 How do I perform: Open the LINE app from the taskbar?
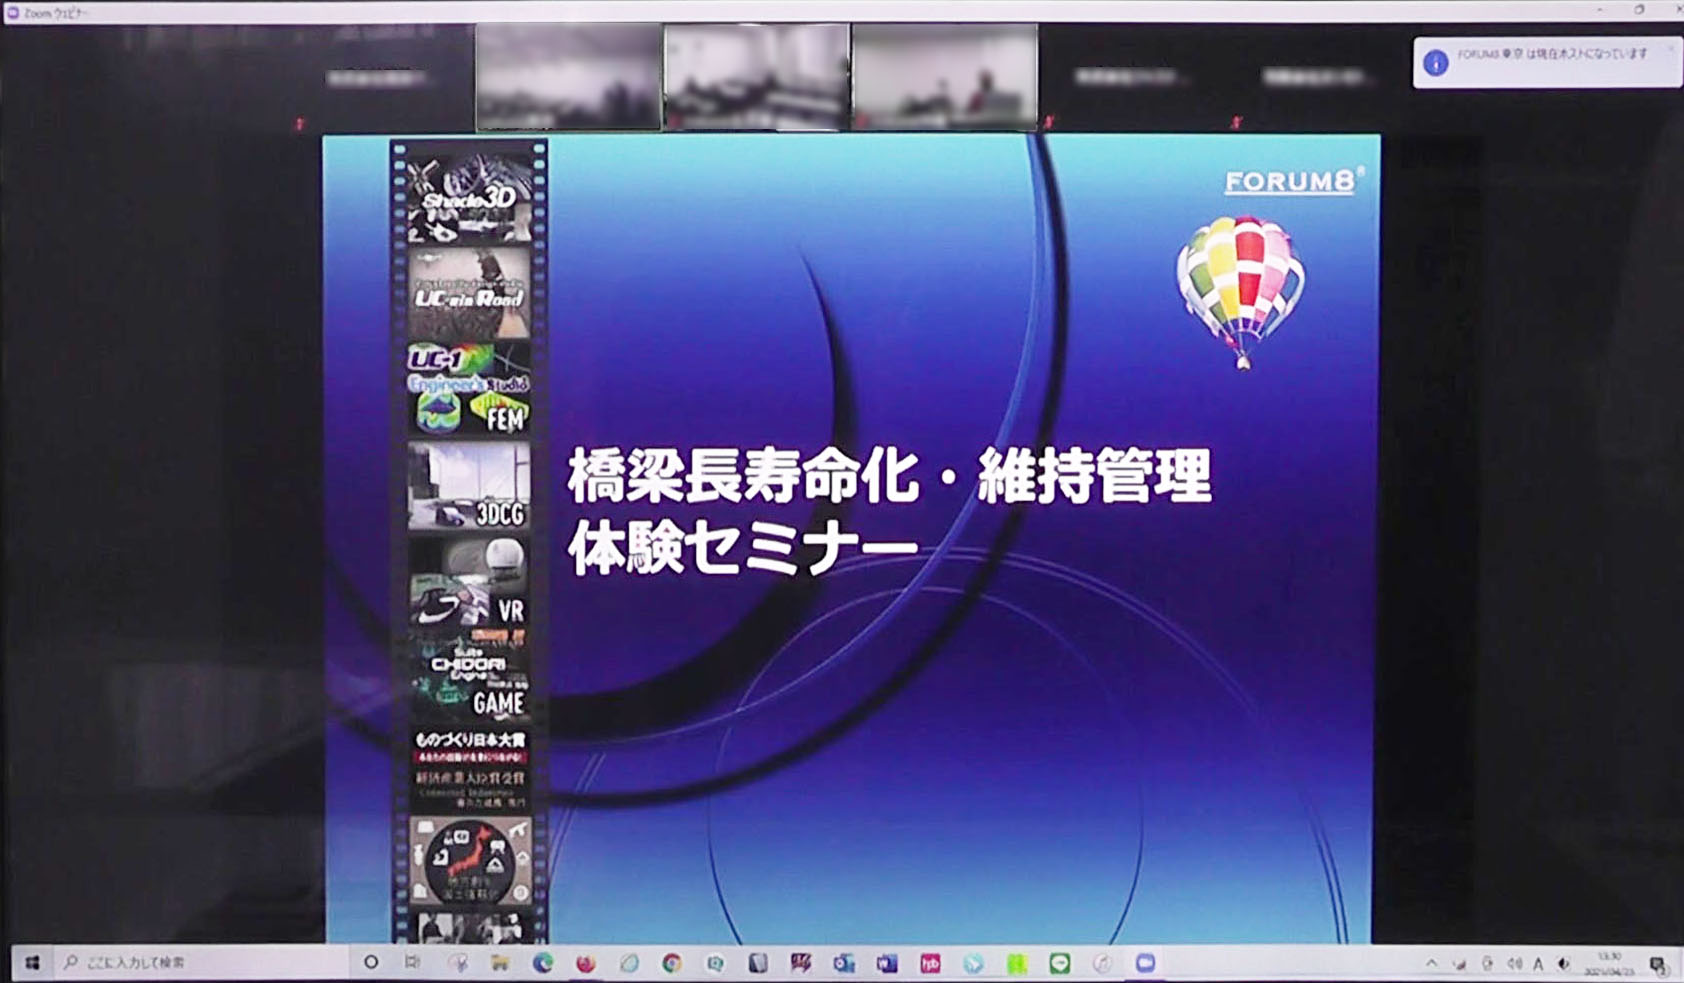tap(1060, 963)
